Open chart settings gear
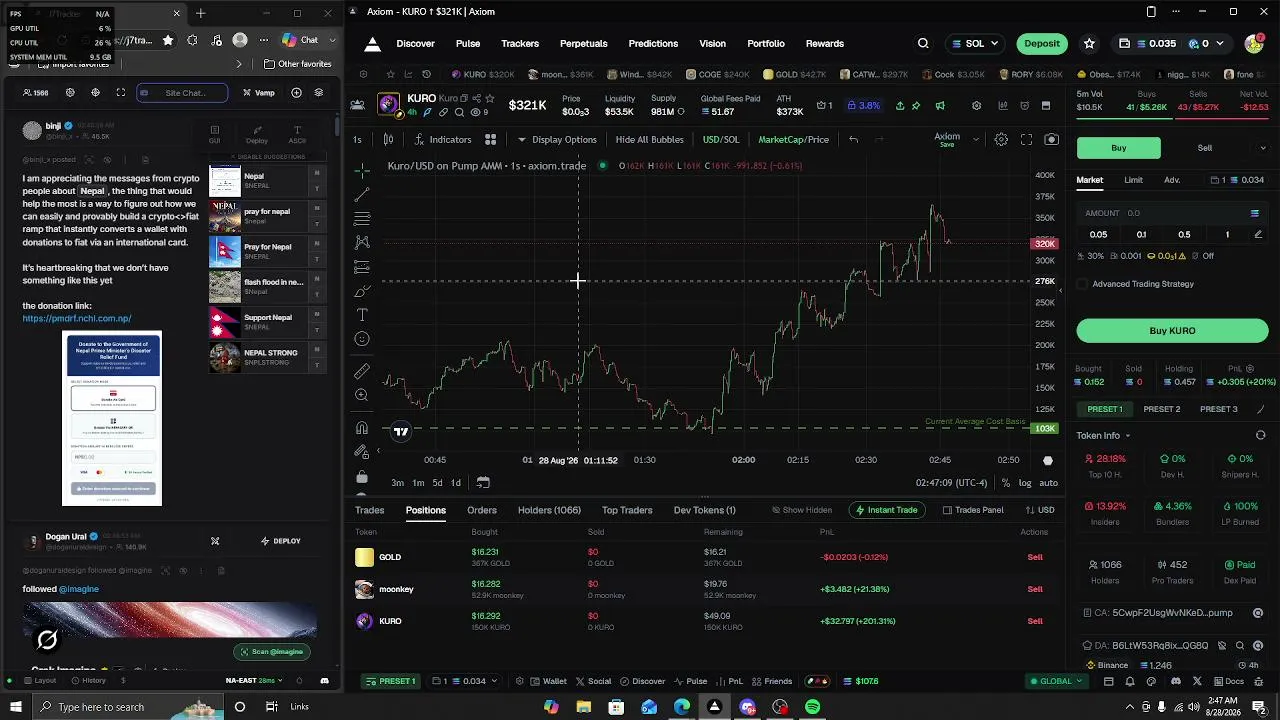 (x=1001, y=140)
